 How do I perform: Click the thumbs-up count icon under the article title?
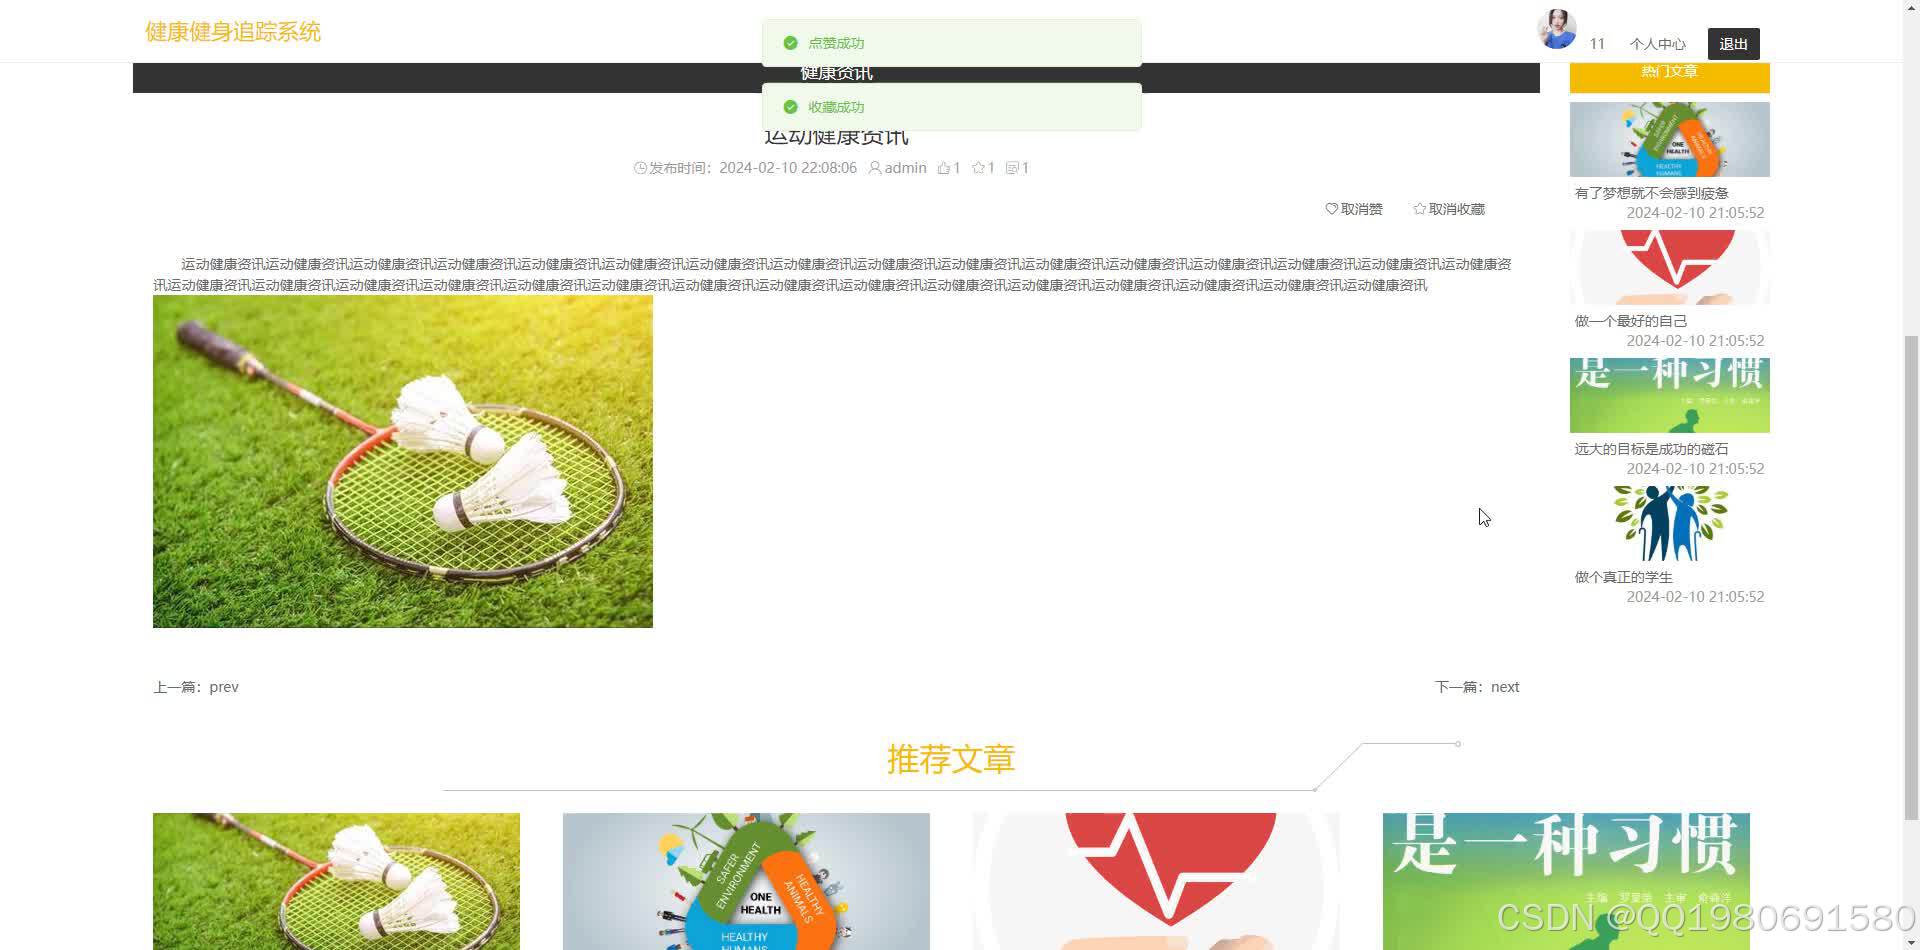[x=946, y=167]
